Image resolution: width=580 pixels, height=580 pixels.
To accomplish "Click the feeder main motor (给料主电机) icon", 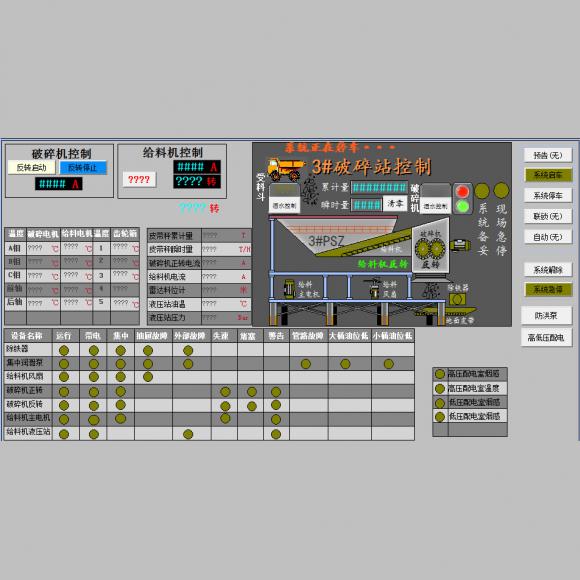I will (x=289, y=289).
